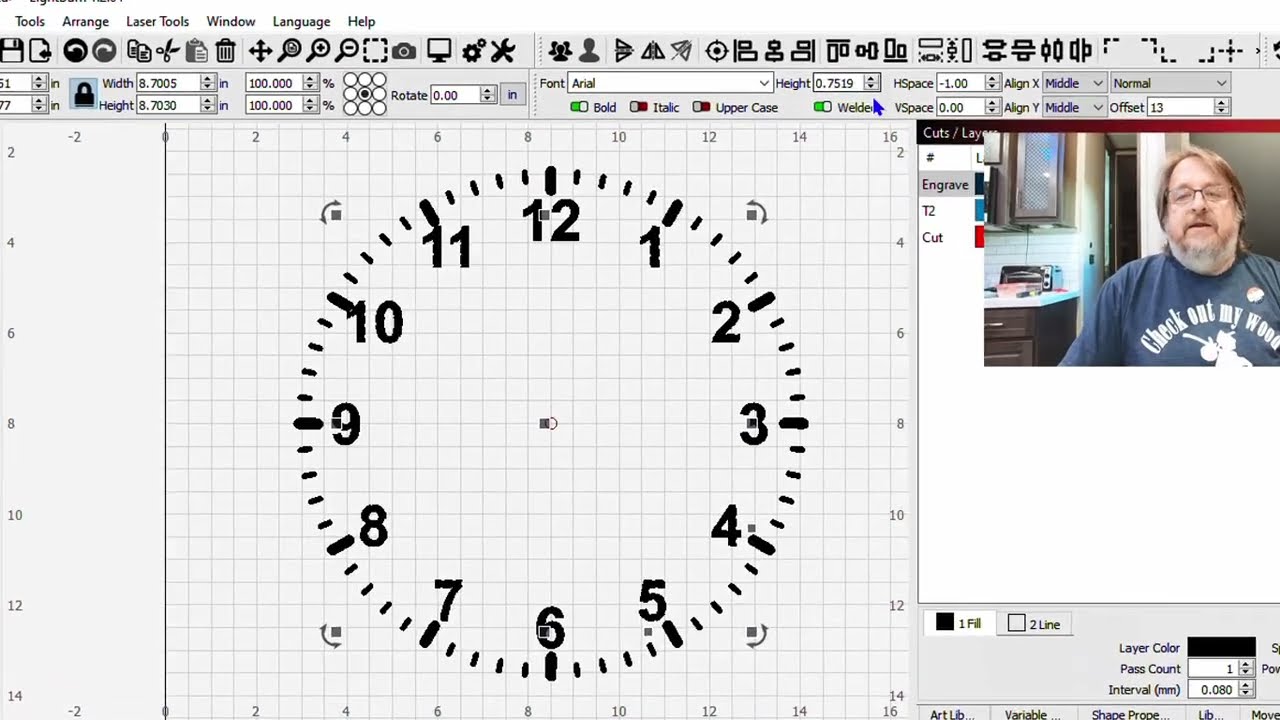Click the Group objects icon
The height and width of the screenshot is (720, 1280).
click(560, 50)
